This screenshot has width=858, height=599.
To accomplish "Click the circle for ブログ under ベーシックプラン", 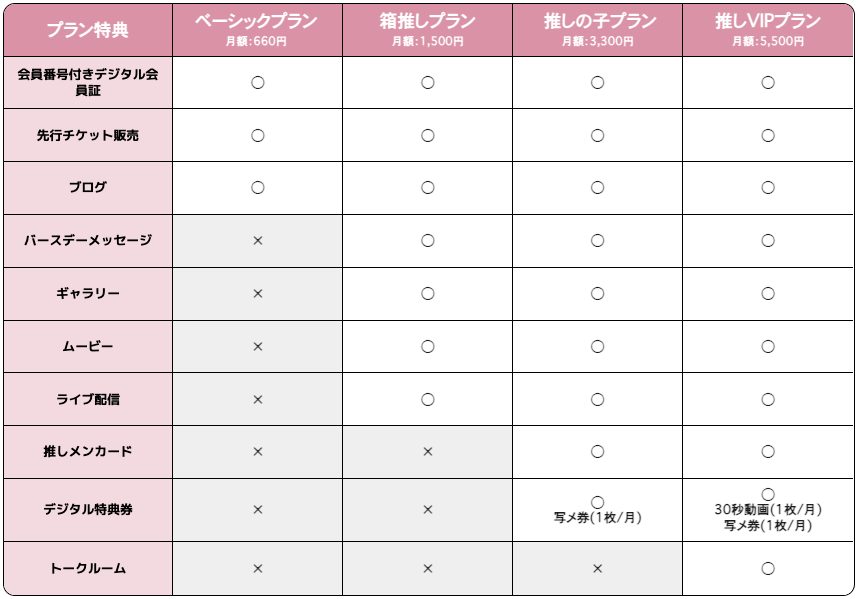I will (x=257, y=187).
